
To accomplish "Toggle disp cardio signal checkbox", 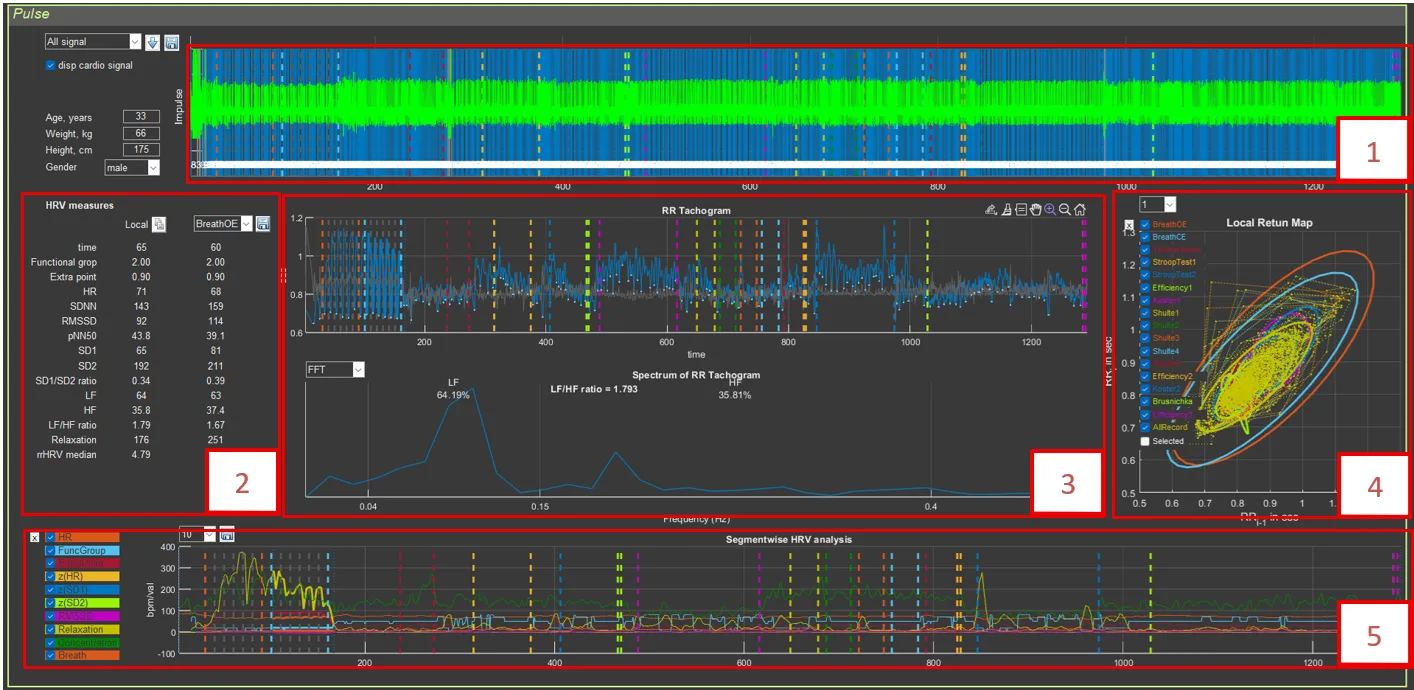I will tap(51, 66).
